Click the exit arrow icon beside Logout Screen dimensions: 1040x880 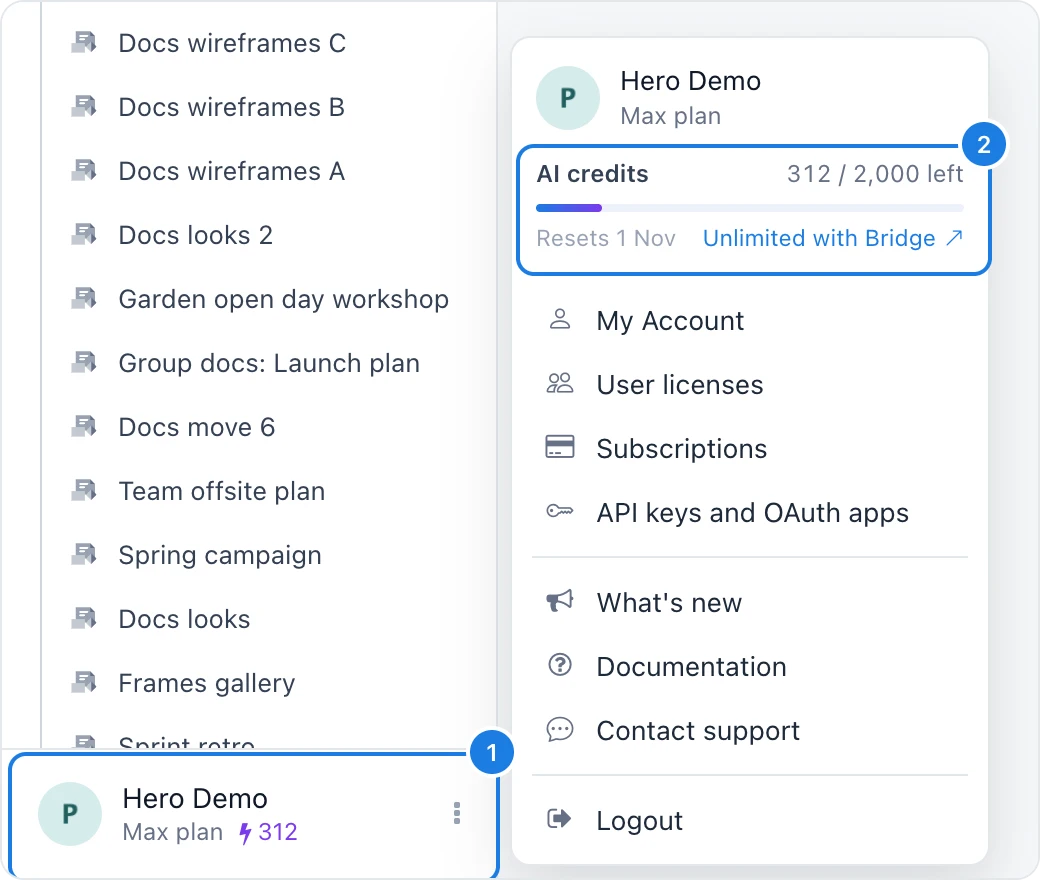559,819
